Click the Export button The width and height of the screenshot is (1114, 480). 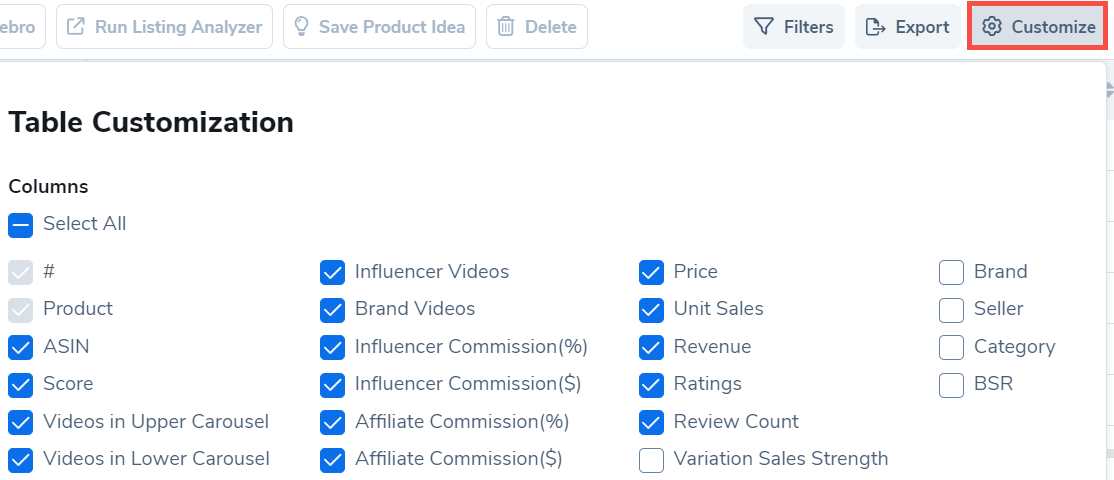[x=907, y=27]
